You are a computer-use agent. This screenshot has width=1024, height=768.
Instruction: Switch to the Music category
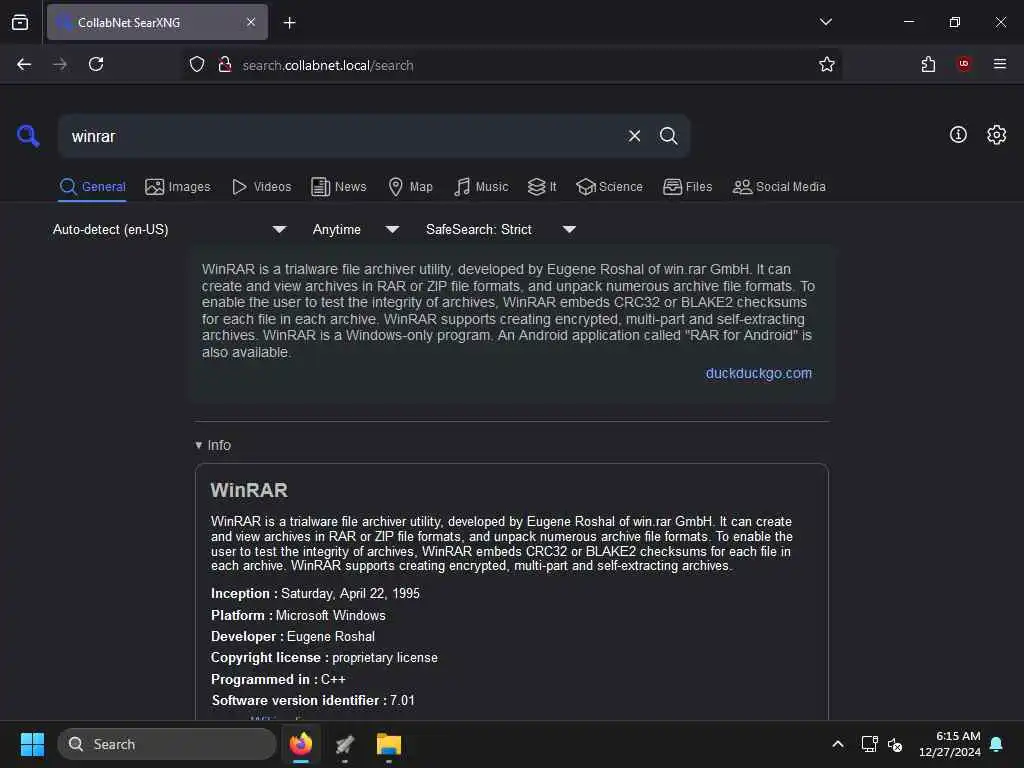click(x=481, y=187)
